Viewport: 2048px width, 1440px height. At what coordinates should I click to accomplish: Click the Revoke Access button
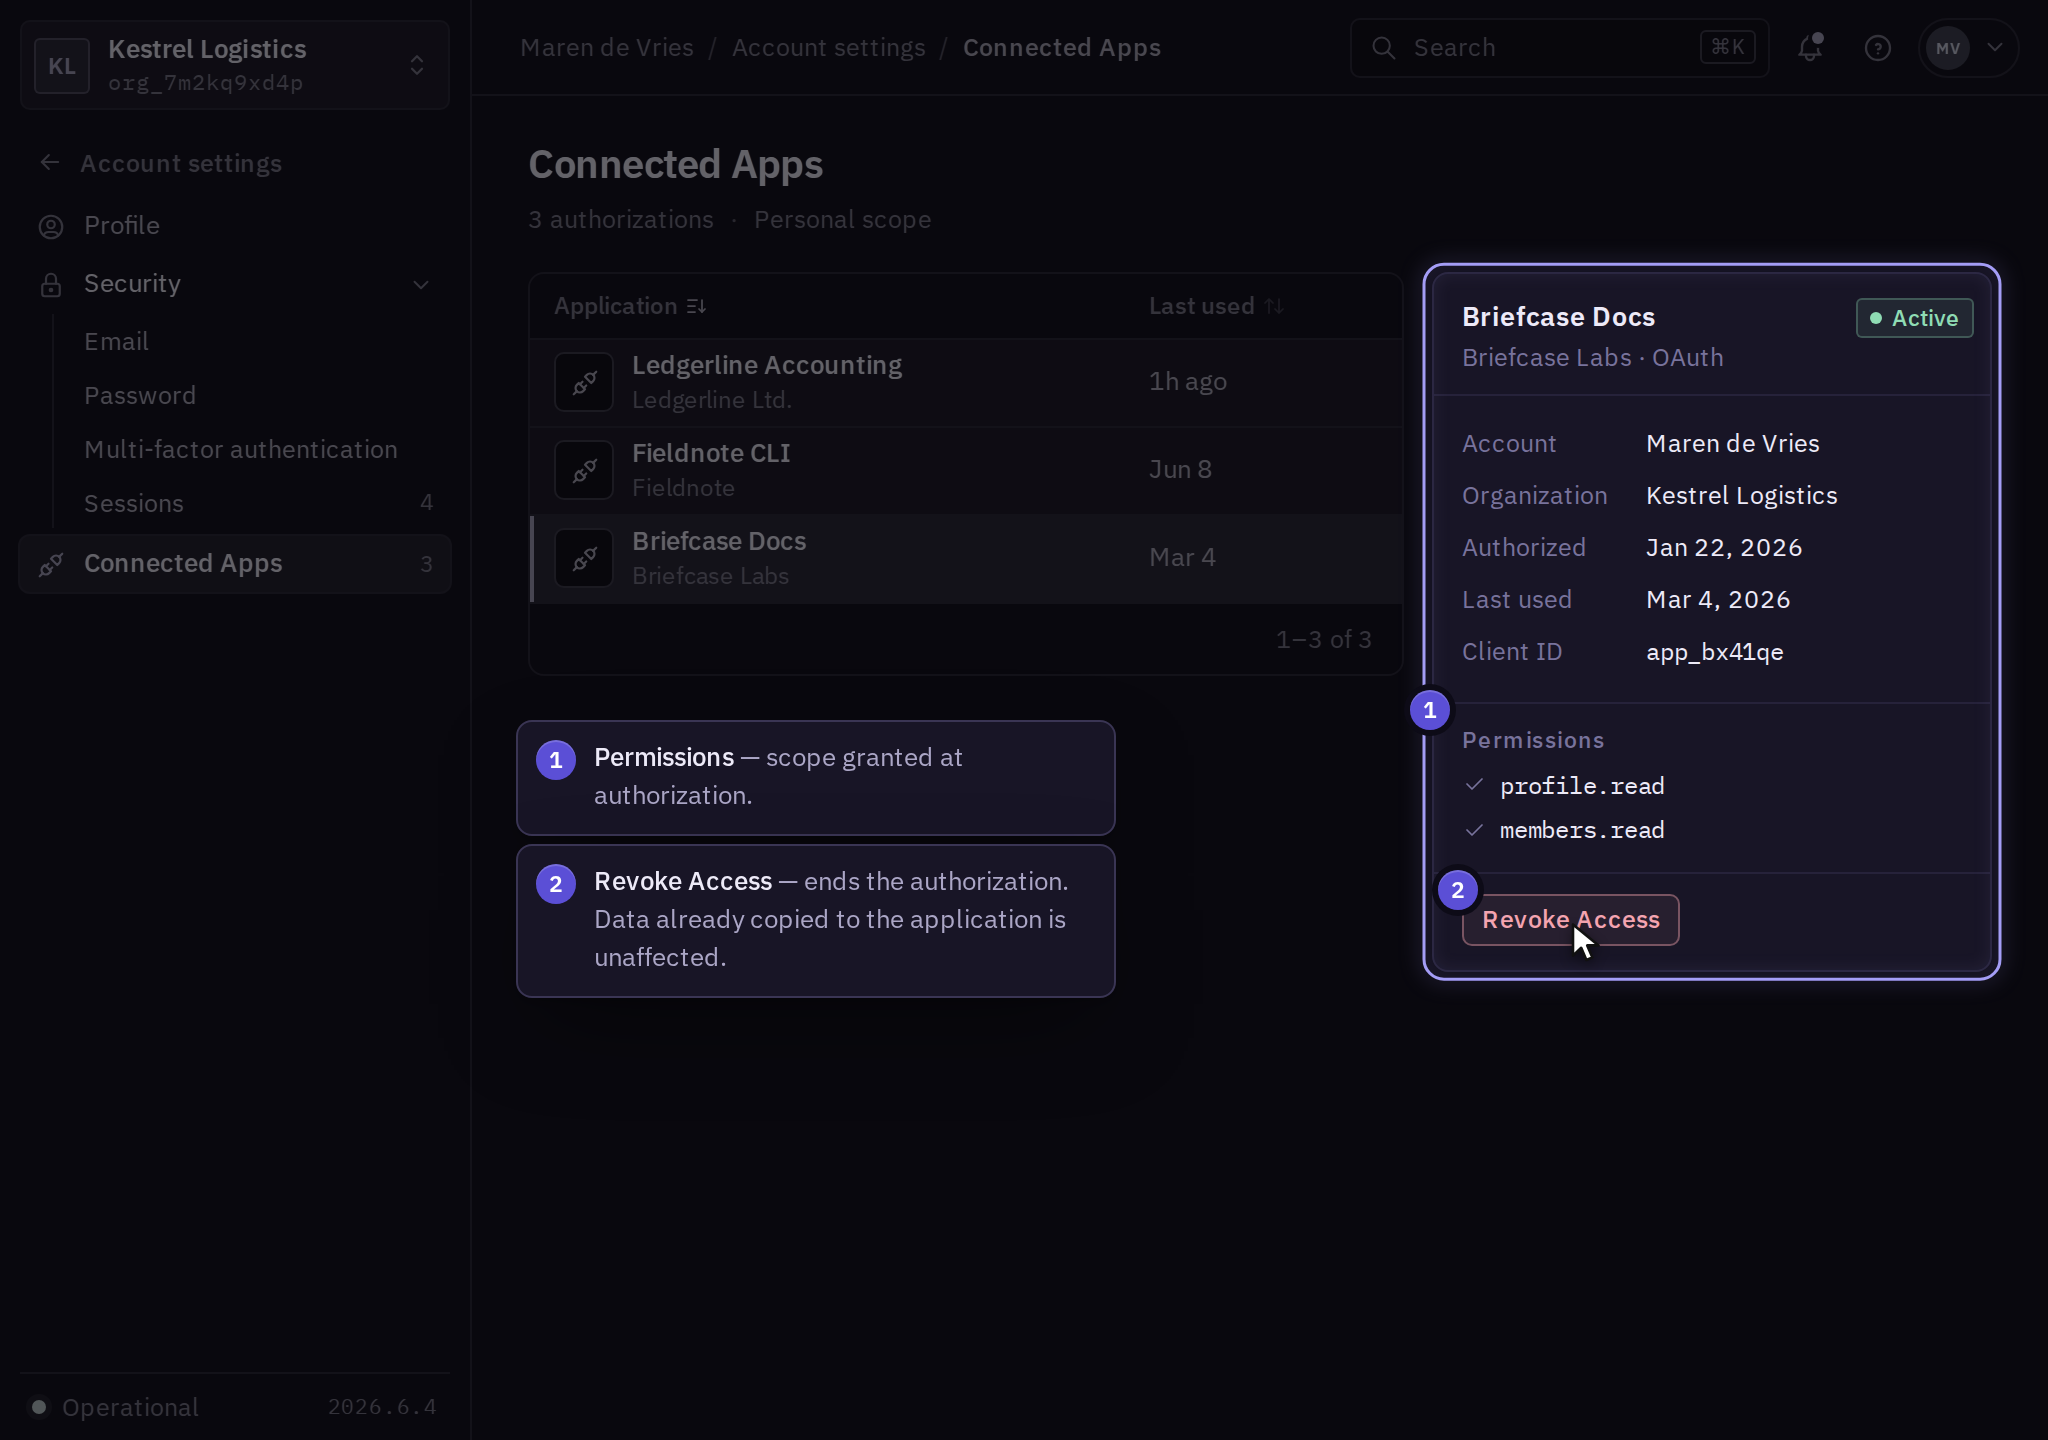pos(1570,920)
